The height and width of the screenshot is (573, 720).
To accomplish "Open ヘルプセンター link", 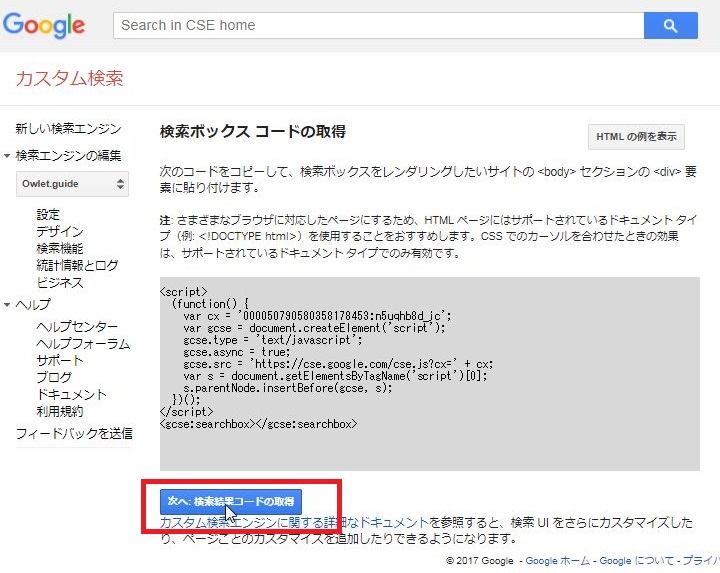I will tap(77, 327).
